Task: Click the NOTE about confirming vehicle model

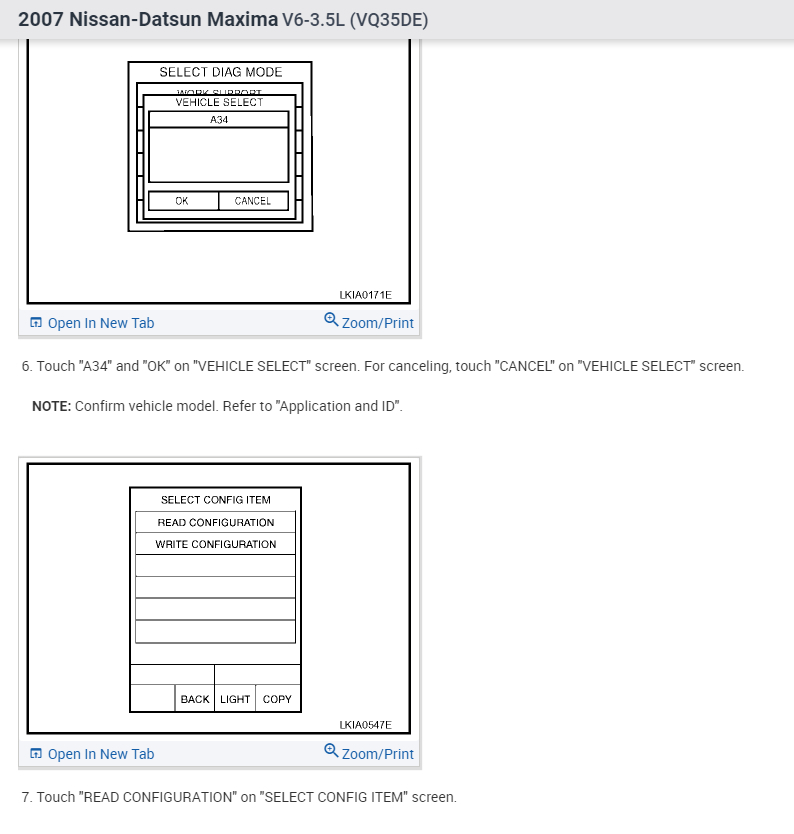Action: click(218, 406)
